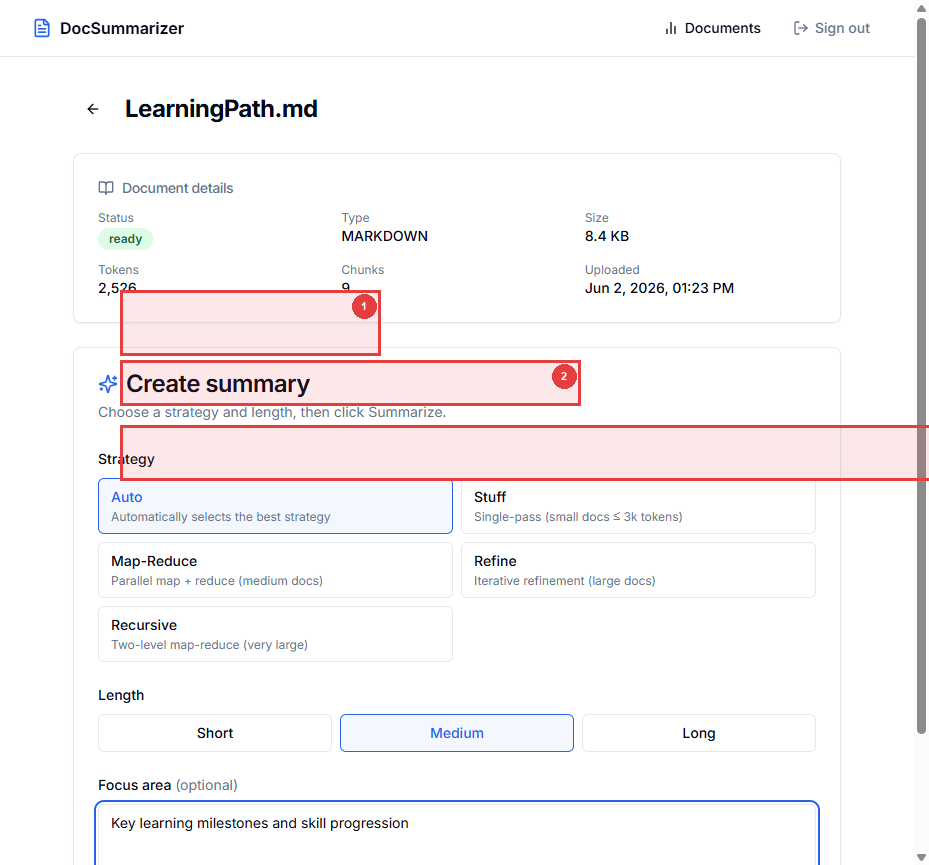The image size is (929, 865).
Task: Click the 8.4 KB size value
Action: (x=607, y=236)
